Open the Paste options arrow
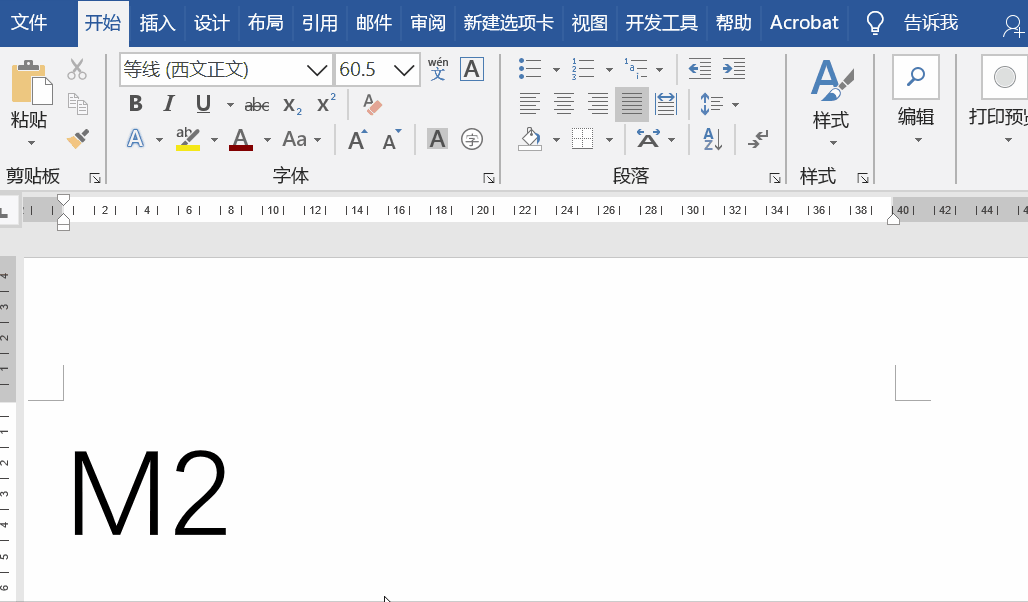The width and height of the screenshot is (1028, 602). (31, 143)
